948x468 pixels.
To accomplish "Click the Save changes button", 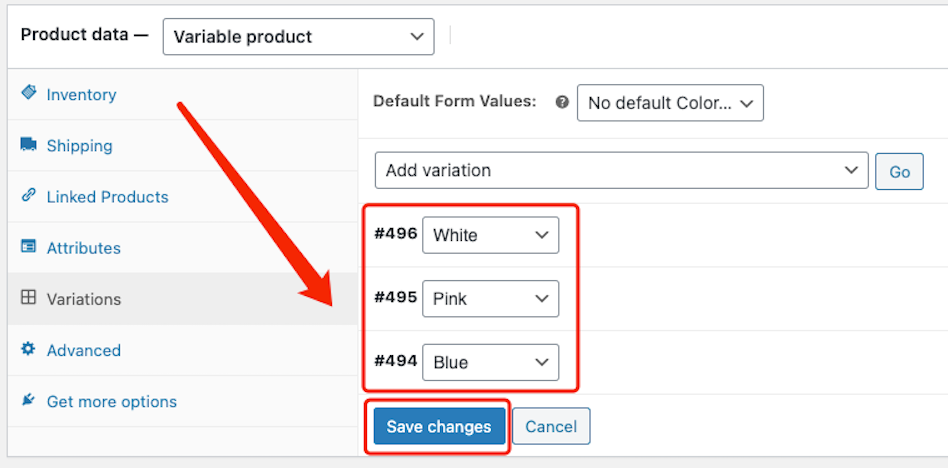I will (439, 427).
